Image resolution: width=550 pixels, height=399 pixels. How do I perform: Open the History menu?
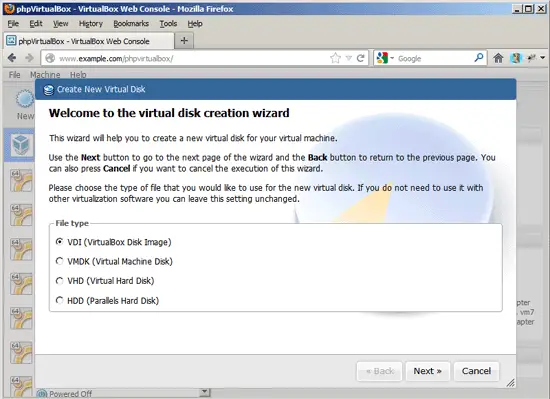(90, 23)
